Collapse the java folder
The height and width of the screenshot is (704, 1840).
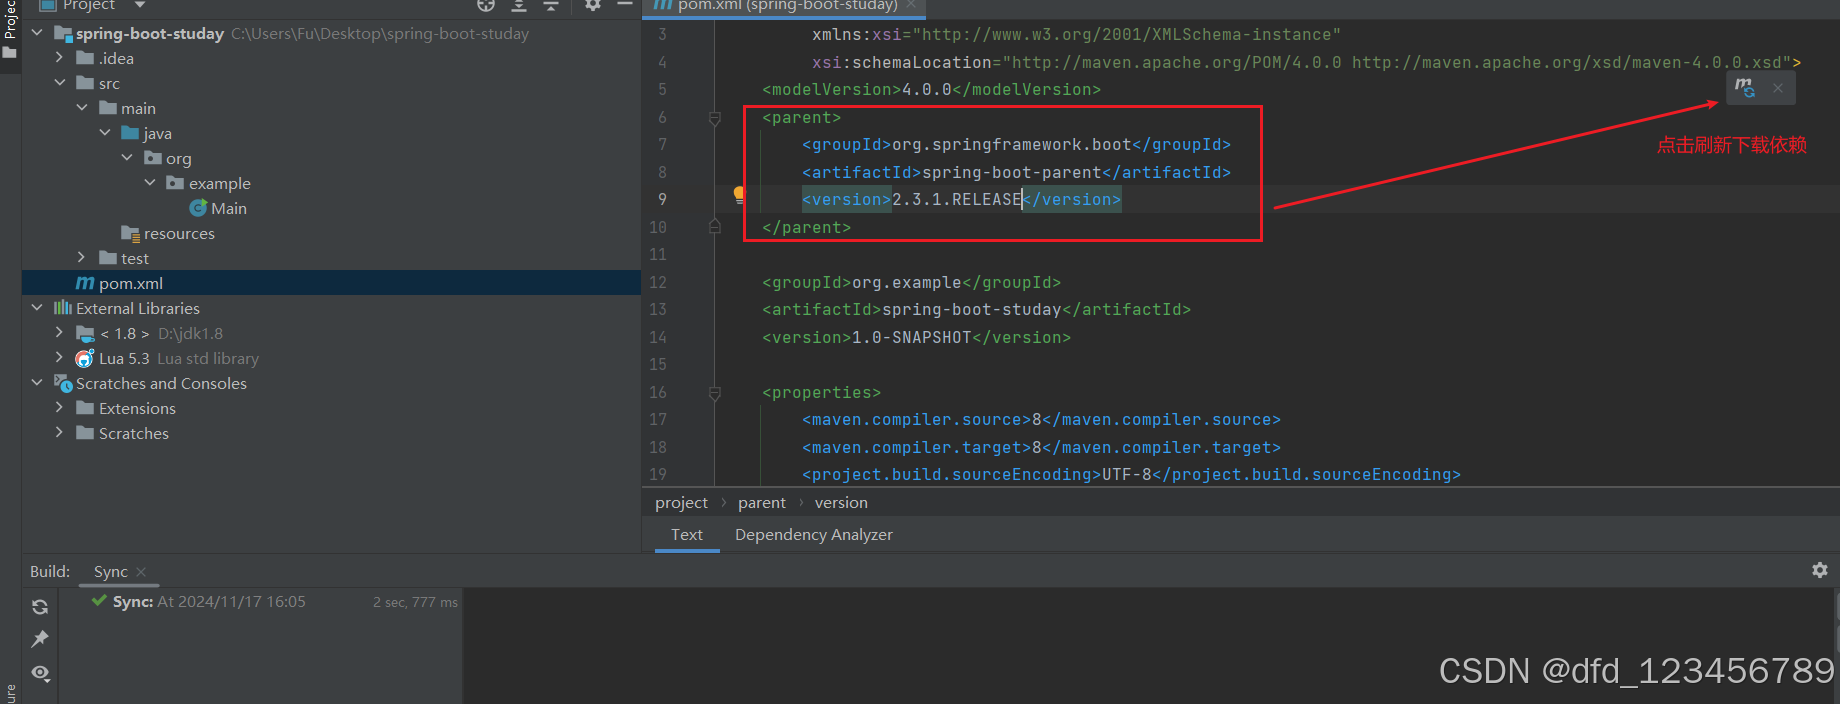coord(105,133)
